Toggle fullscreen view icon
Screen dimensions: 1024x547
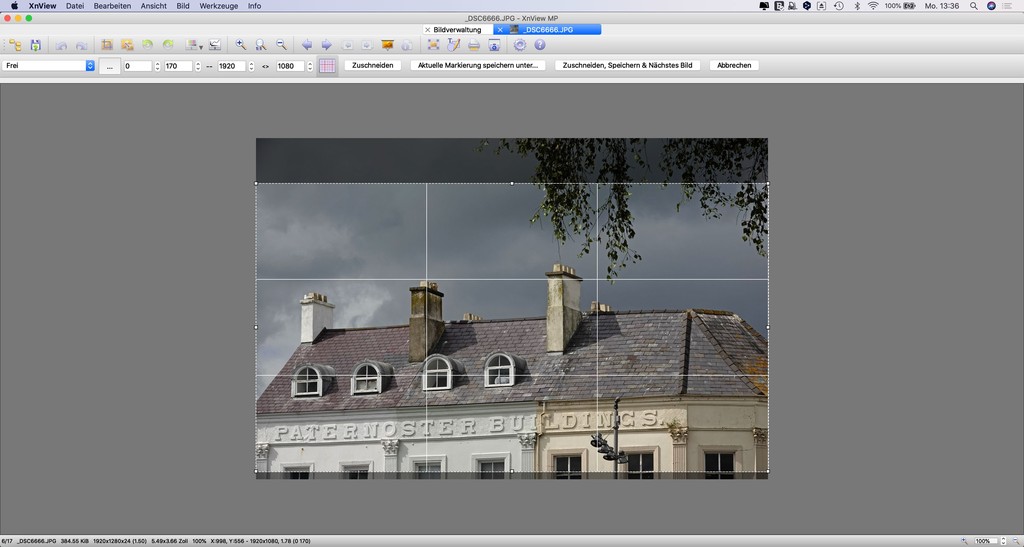434,45
